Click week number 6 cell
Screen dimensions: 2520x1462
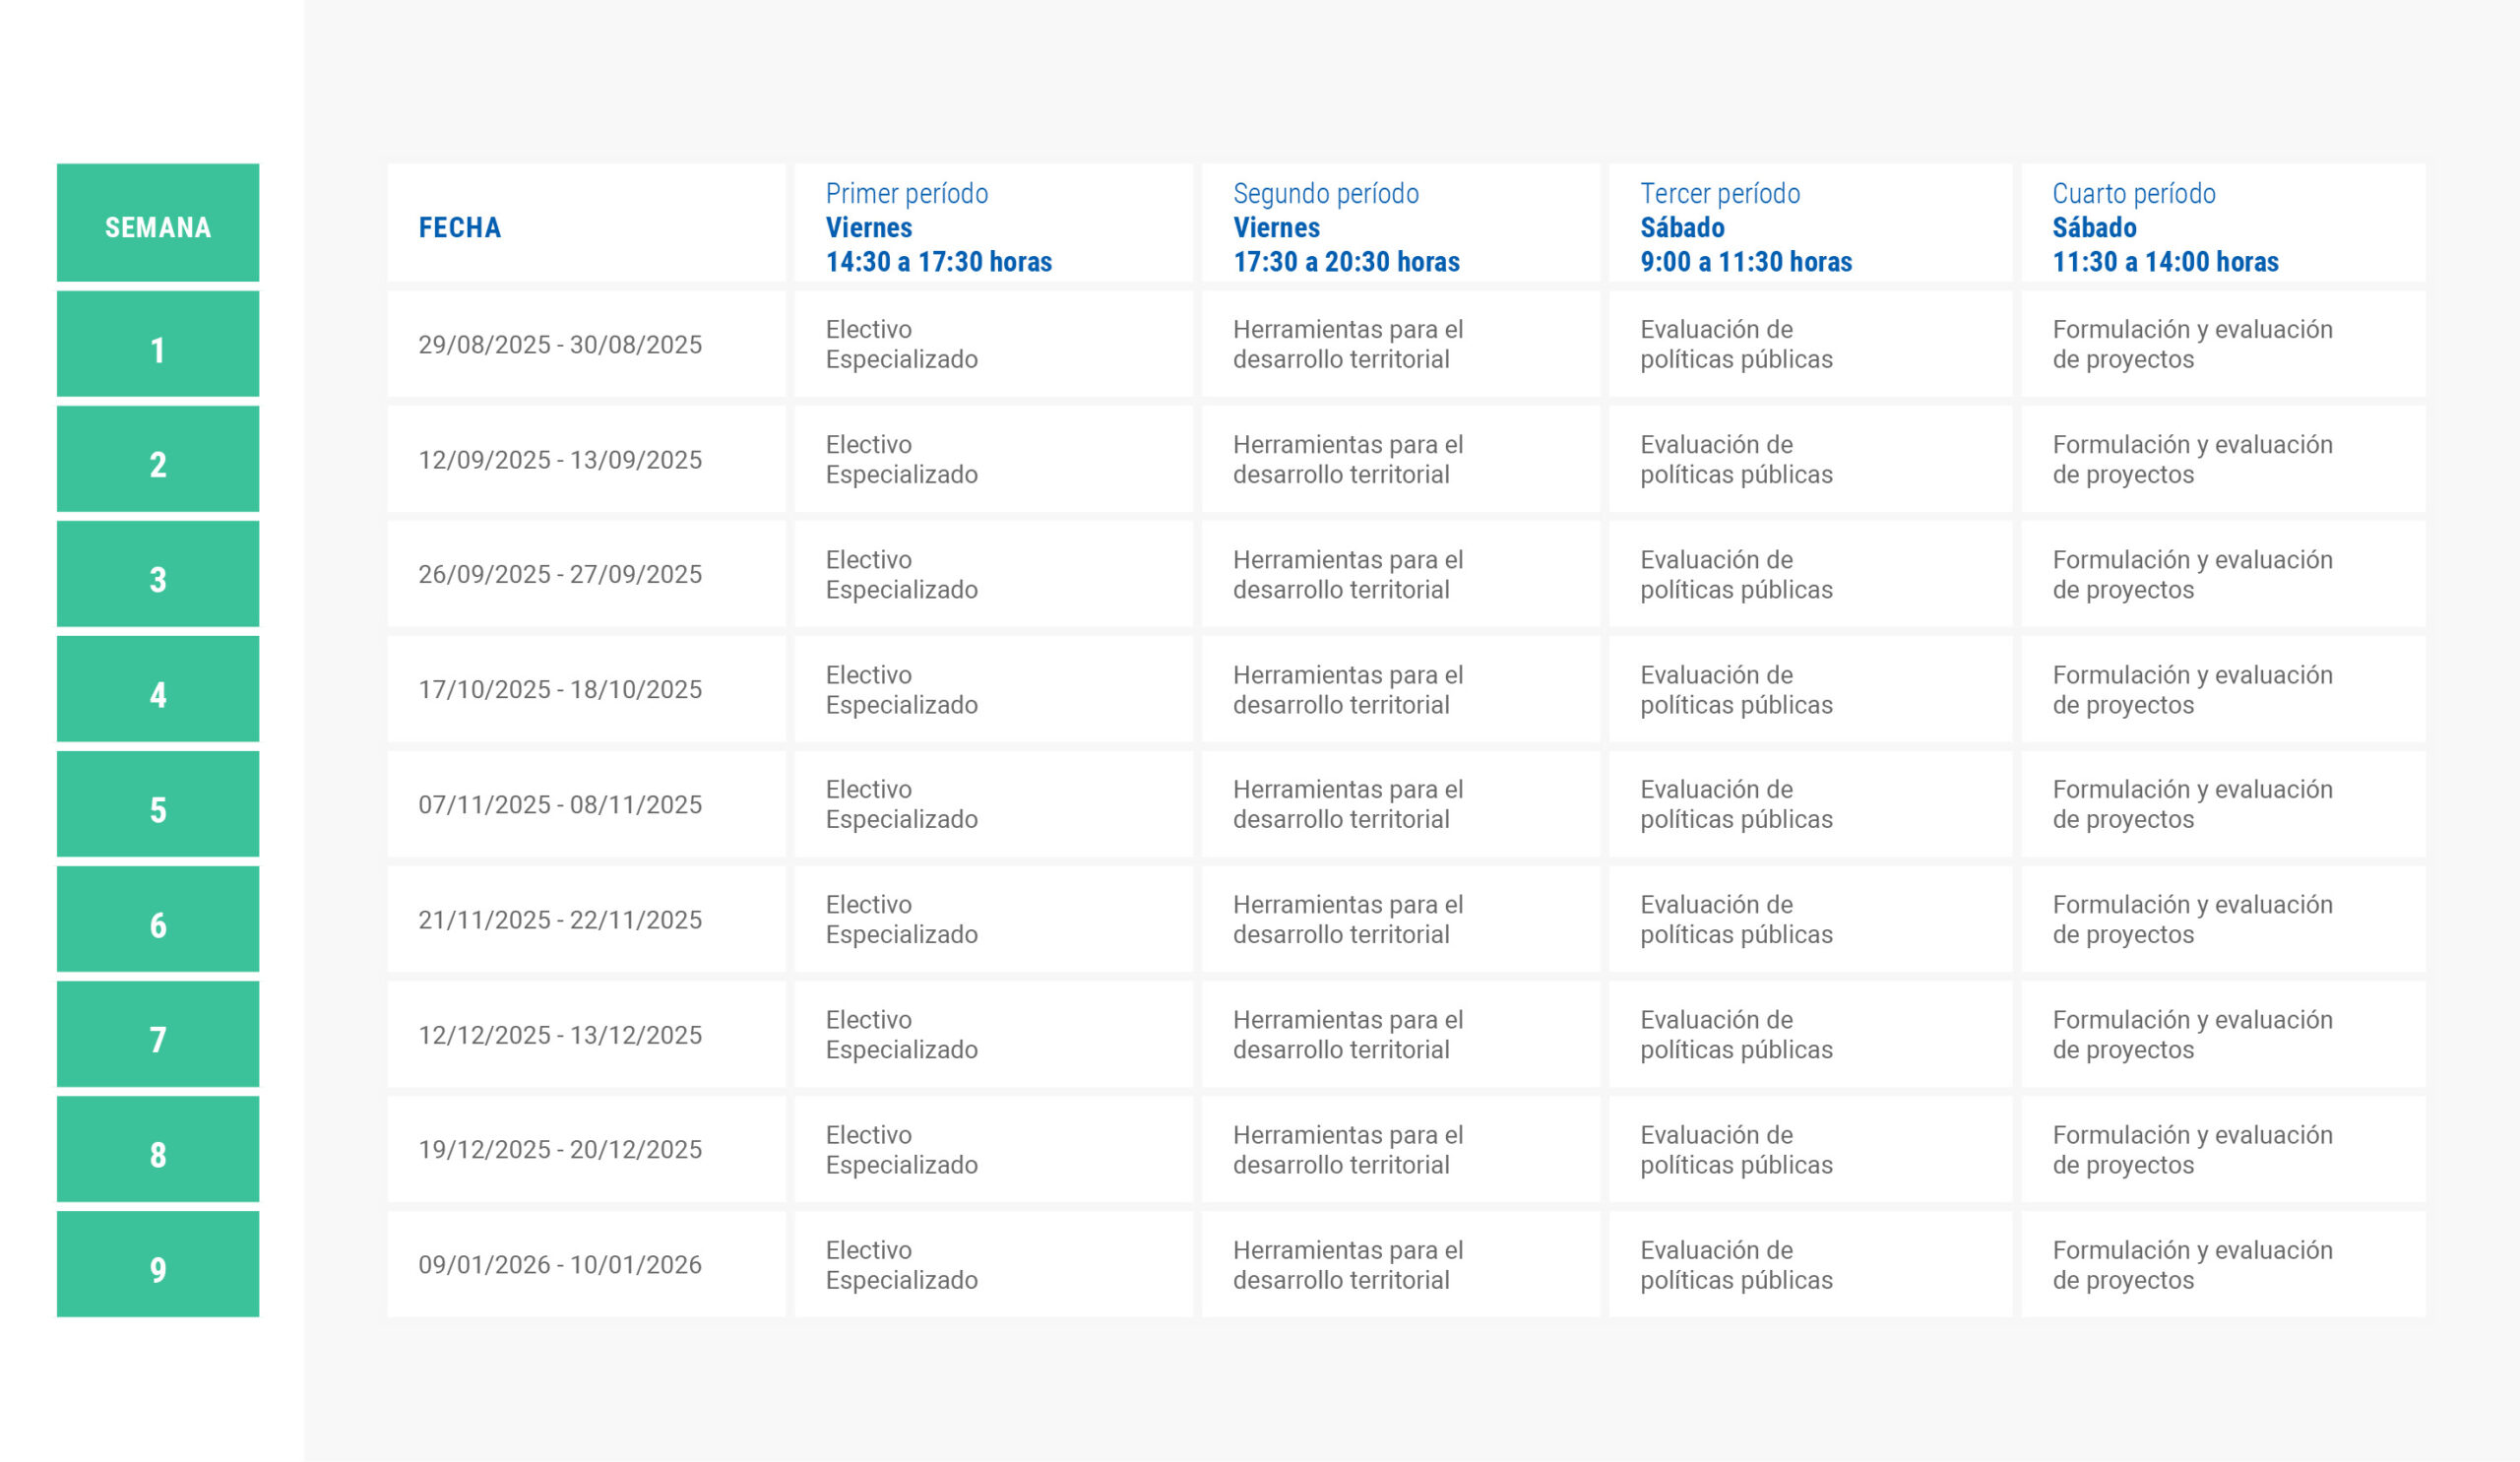158,919
